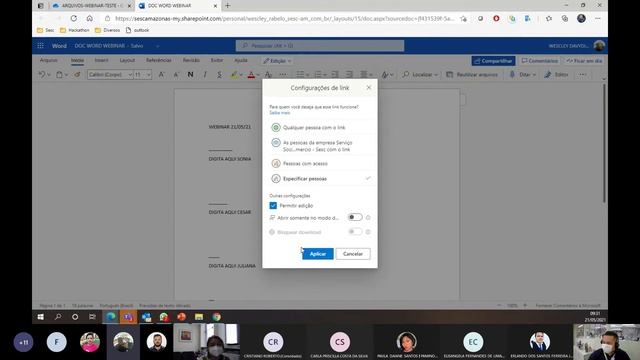Open the Arquivo menu tab
The width and height of the screenshot is (640, 360).
tap(49, 60)
